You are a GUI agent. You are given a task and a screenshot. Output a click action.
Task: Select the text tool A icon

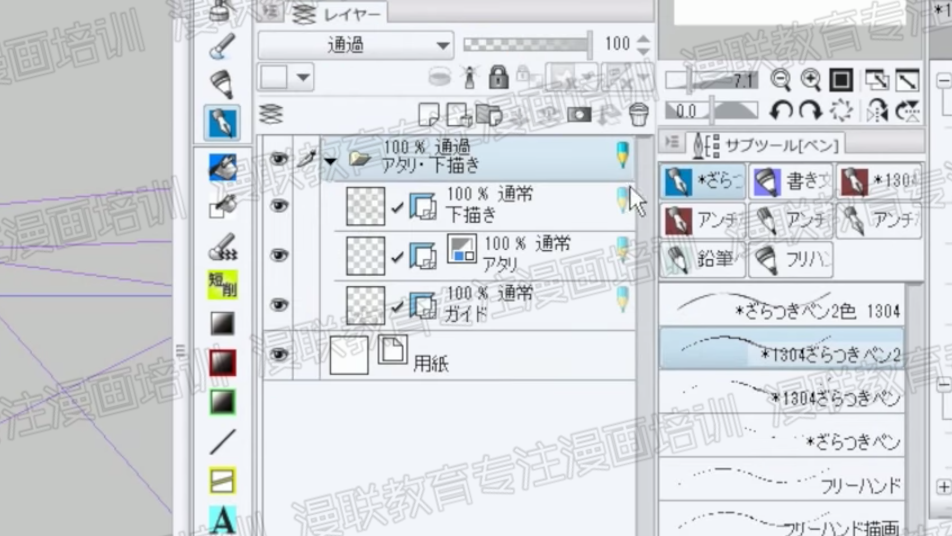222,520
